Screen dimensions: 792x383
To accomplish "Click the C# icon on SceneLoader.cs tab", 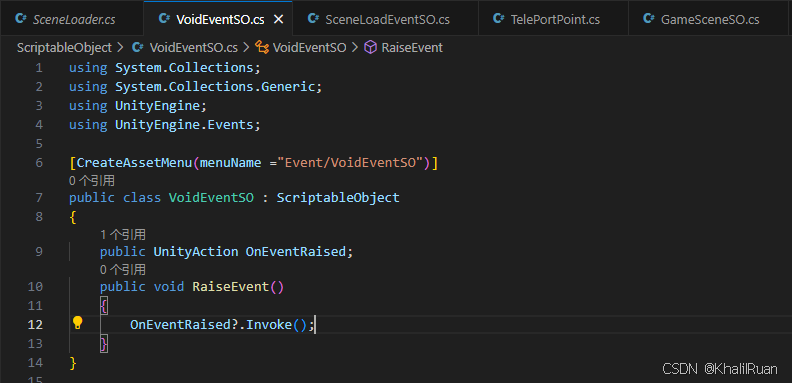I will click(x=21, y=19).
